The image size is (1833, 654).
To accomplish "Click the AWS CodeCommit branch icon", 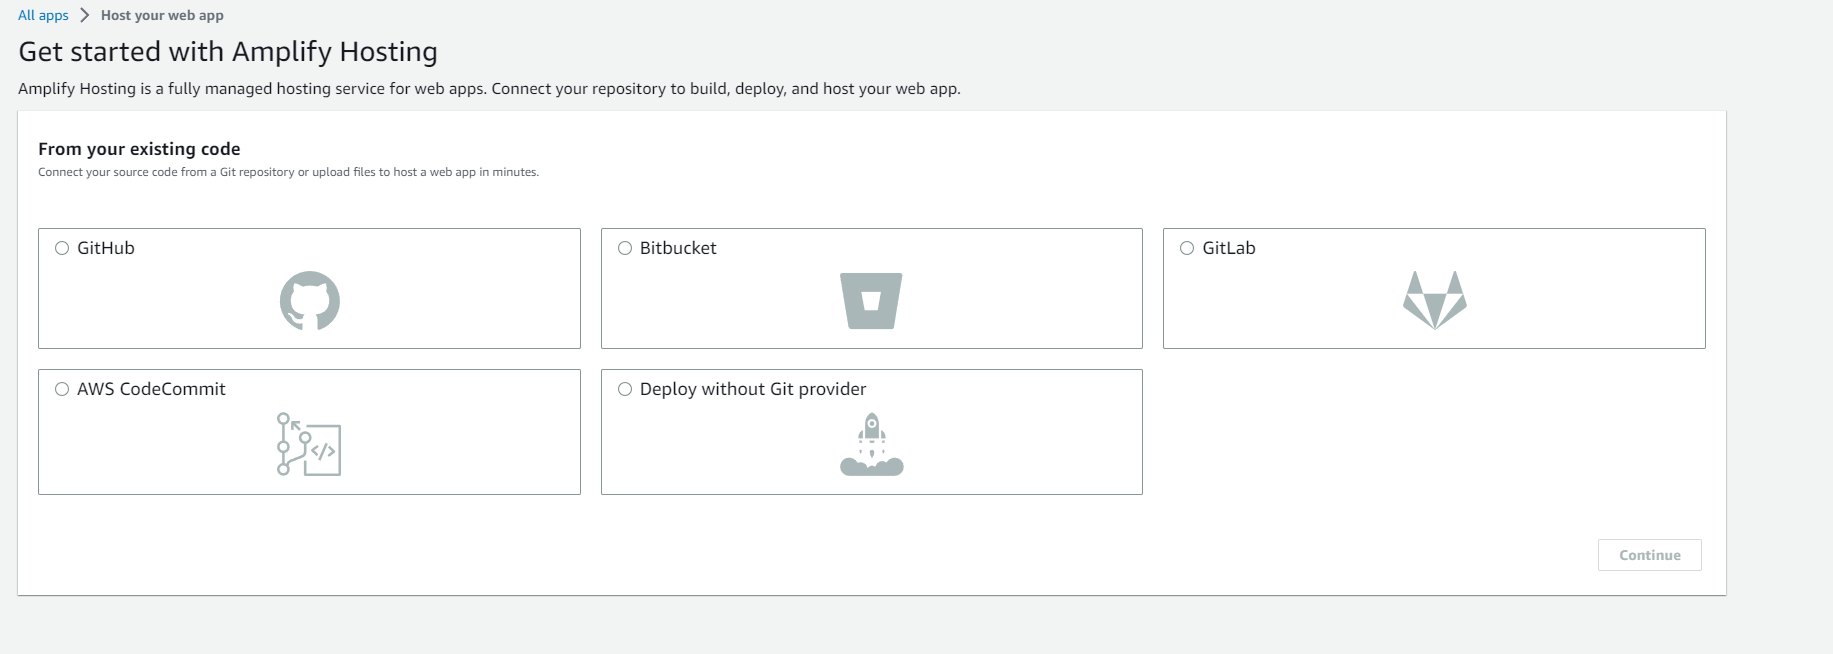I will [x=309, y=444].
